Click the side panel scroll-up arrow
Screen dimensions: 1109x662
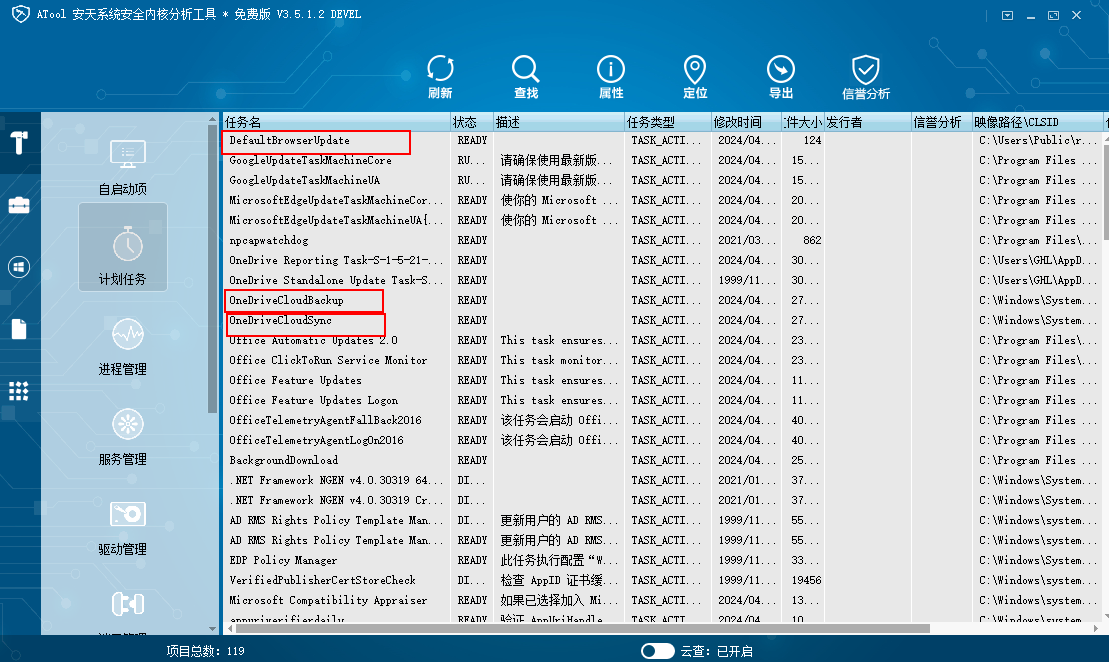point(212,119)
